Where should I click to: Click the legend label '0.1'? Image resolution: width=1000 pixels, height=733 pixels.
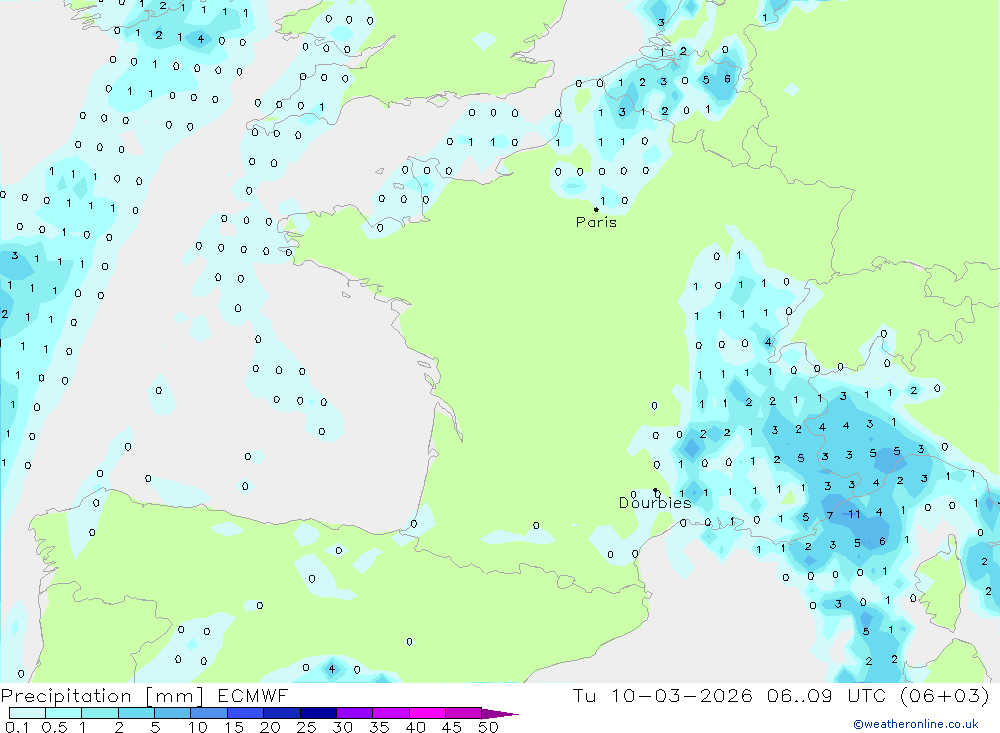point(17,727)
